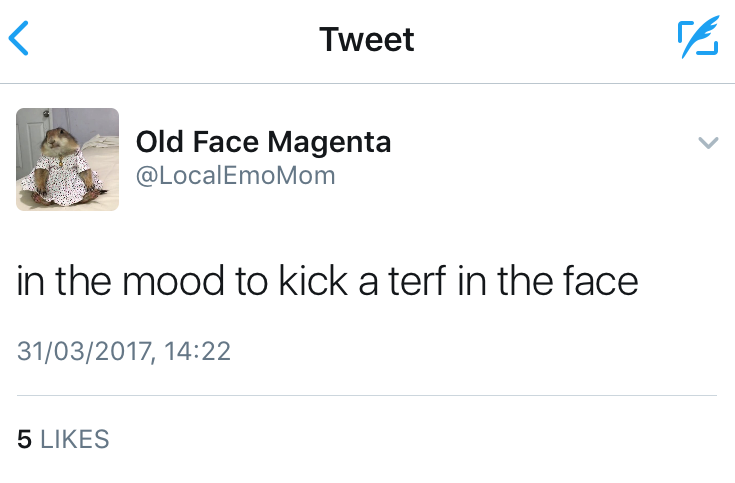Click the 31/03/2017 date in the timestamp
This screenshot has width=735, height=483.
82,351
